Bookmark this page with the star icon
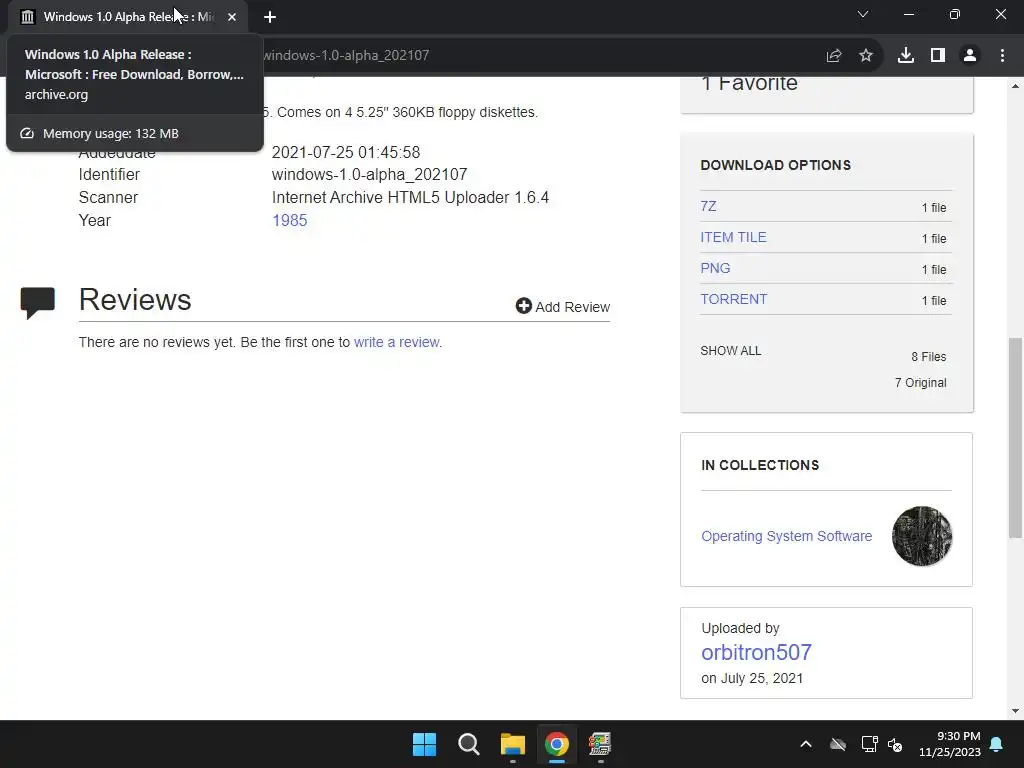The width and height of the screenshot is (1024, 768). click(866, 56)
